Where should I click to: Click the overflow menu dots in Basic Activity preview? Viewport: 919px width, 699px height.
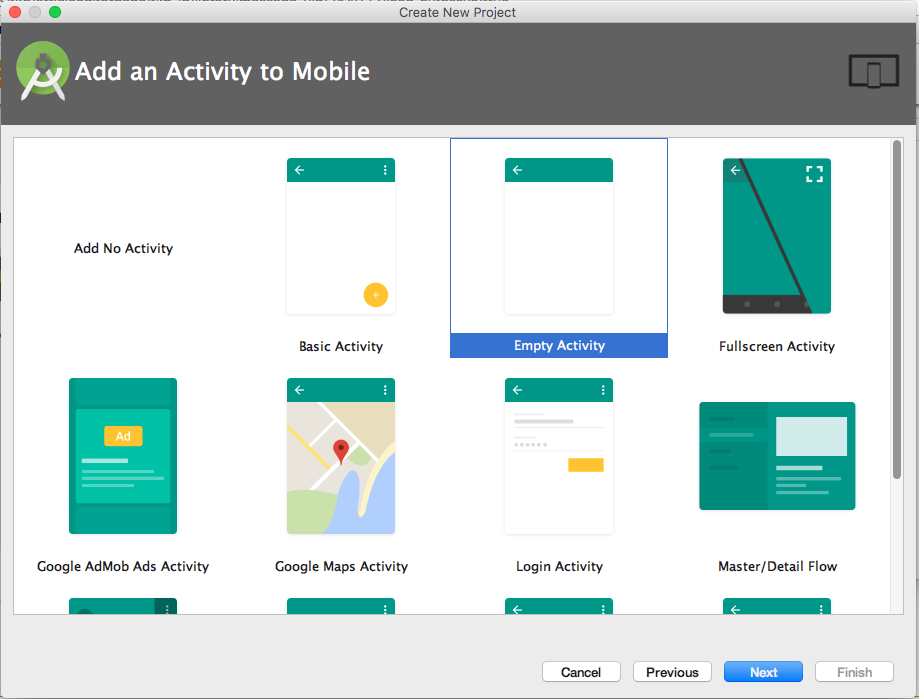pyautogui.click(x=385, y=169)
